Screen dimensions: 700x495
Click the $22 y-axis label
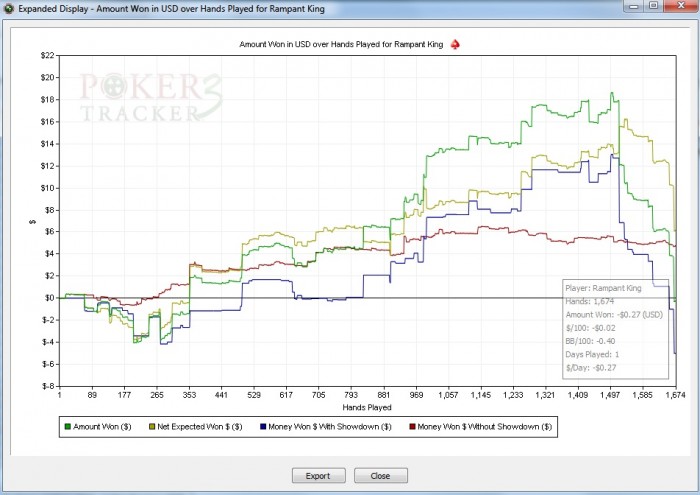[x=47, y=55]
